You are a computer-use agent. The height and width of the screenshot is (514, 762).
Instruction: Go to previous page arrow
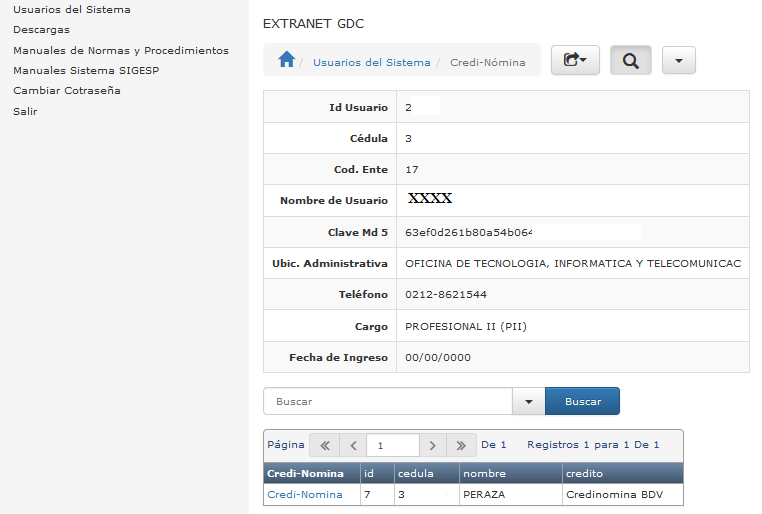353,445
